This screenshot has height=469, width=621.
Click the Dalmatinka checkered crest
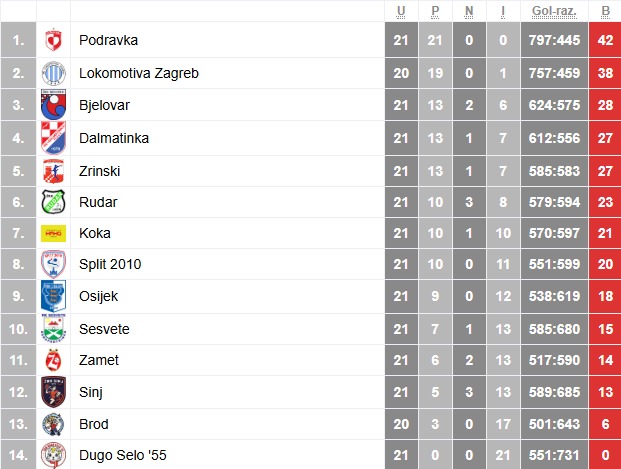click(x=53, y=137)
